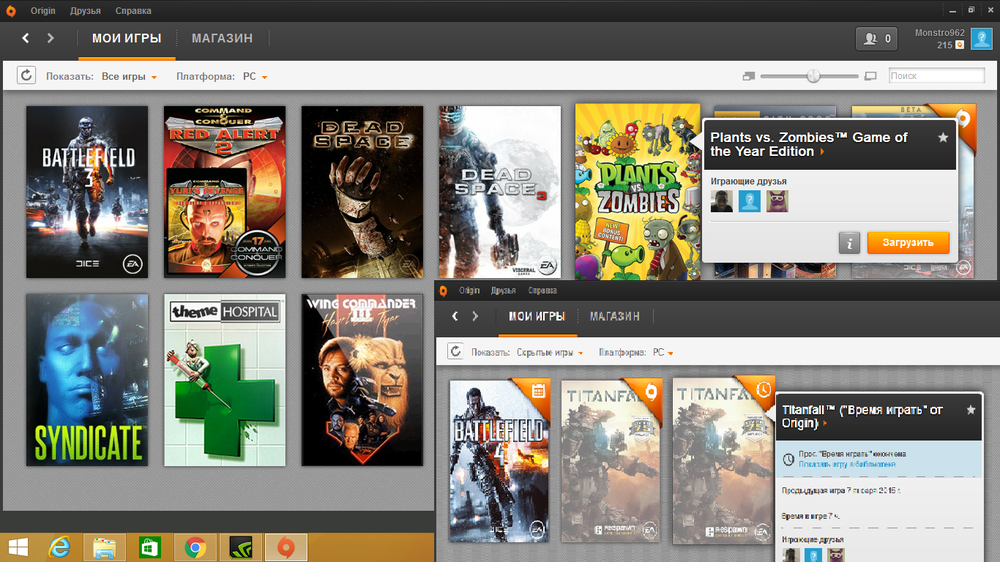Go forward in the second Origin window
Screen dimensions: 1000x562
[475, 316]
